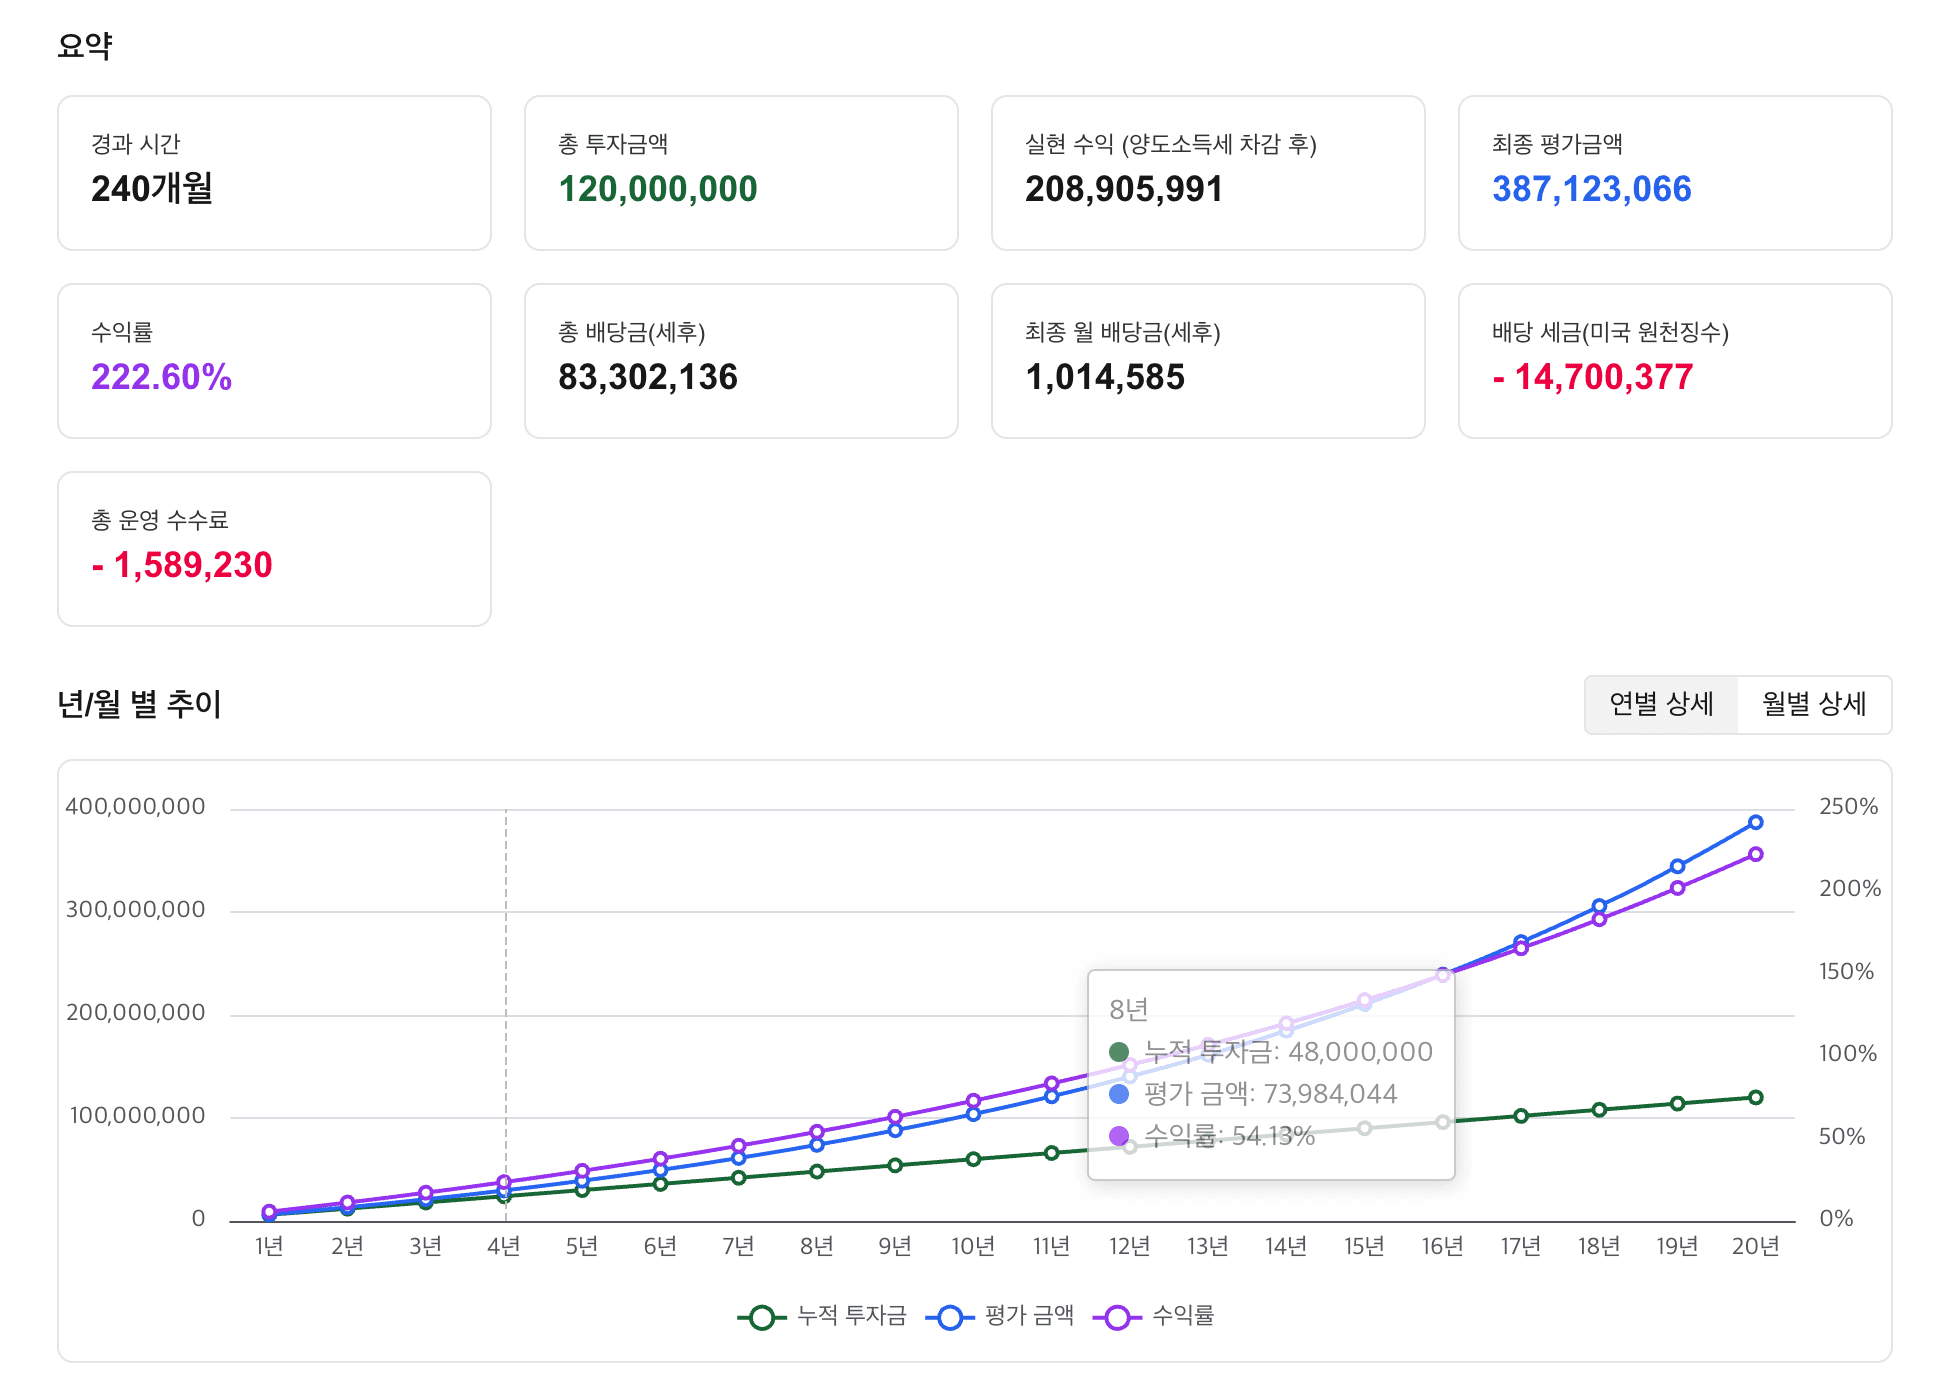Toggle 평가 금액 legend series
Image resolution: width=1936 pixels, height=1382 pixels.
pyautogui.click(x=1029, y=1316)
